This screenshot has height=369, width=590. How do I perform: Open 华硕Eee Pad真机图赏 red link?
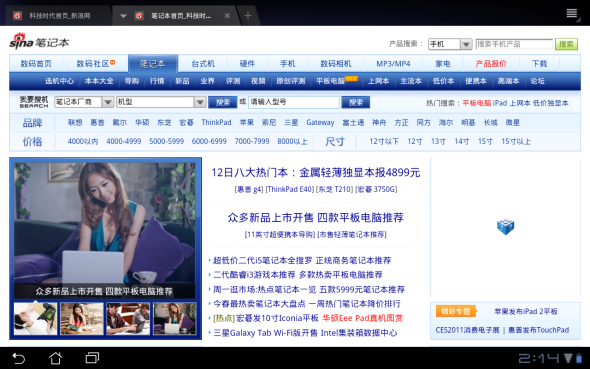coord(362,318)
